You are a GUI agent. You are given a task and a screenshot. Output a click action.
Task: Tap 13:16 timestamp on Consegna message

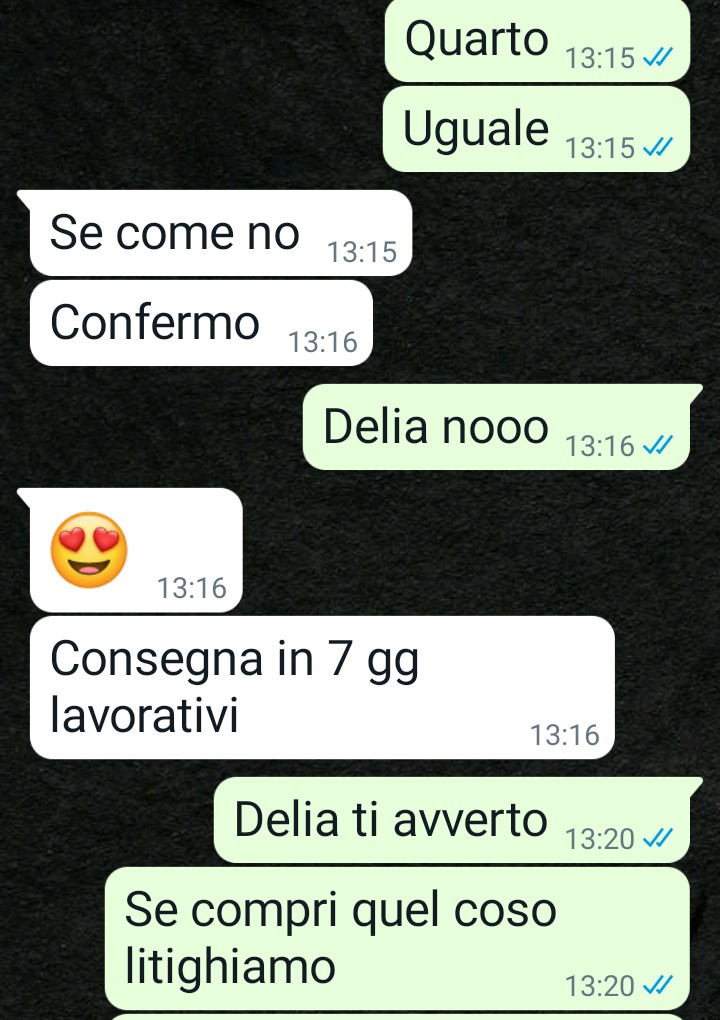pyautogui.click(x=565, y=735)
